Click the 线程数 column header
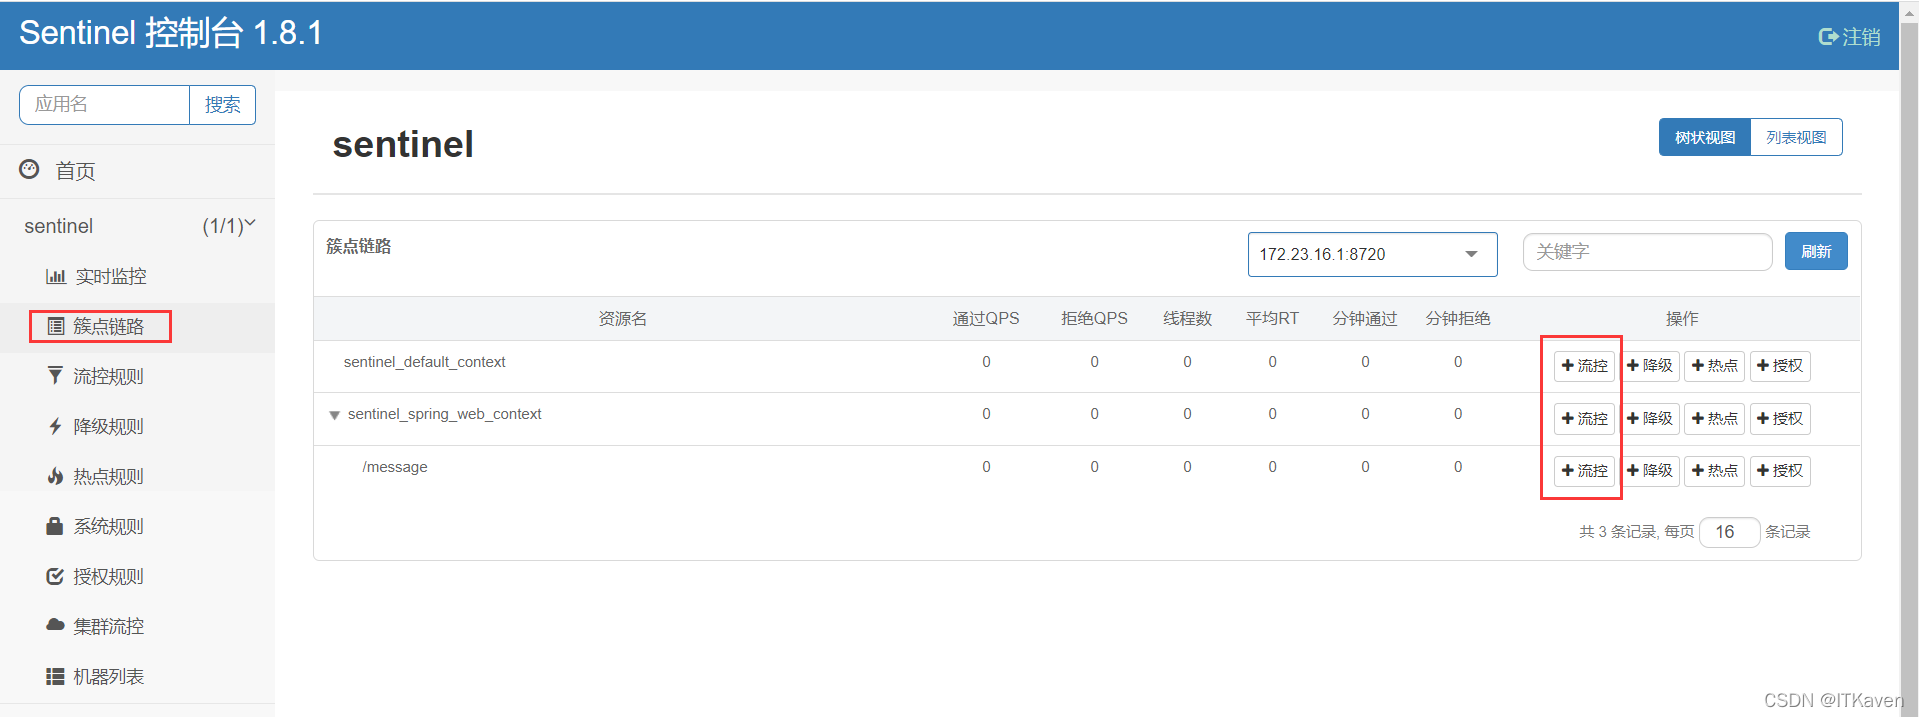Viewport: 1919px width, 717px height. pos(1187,319)
